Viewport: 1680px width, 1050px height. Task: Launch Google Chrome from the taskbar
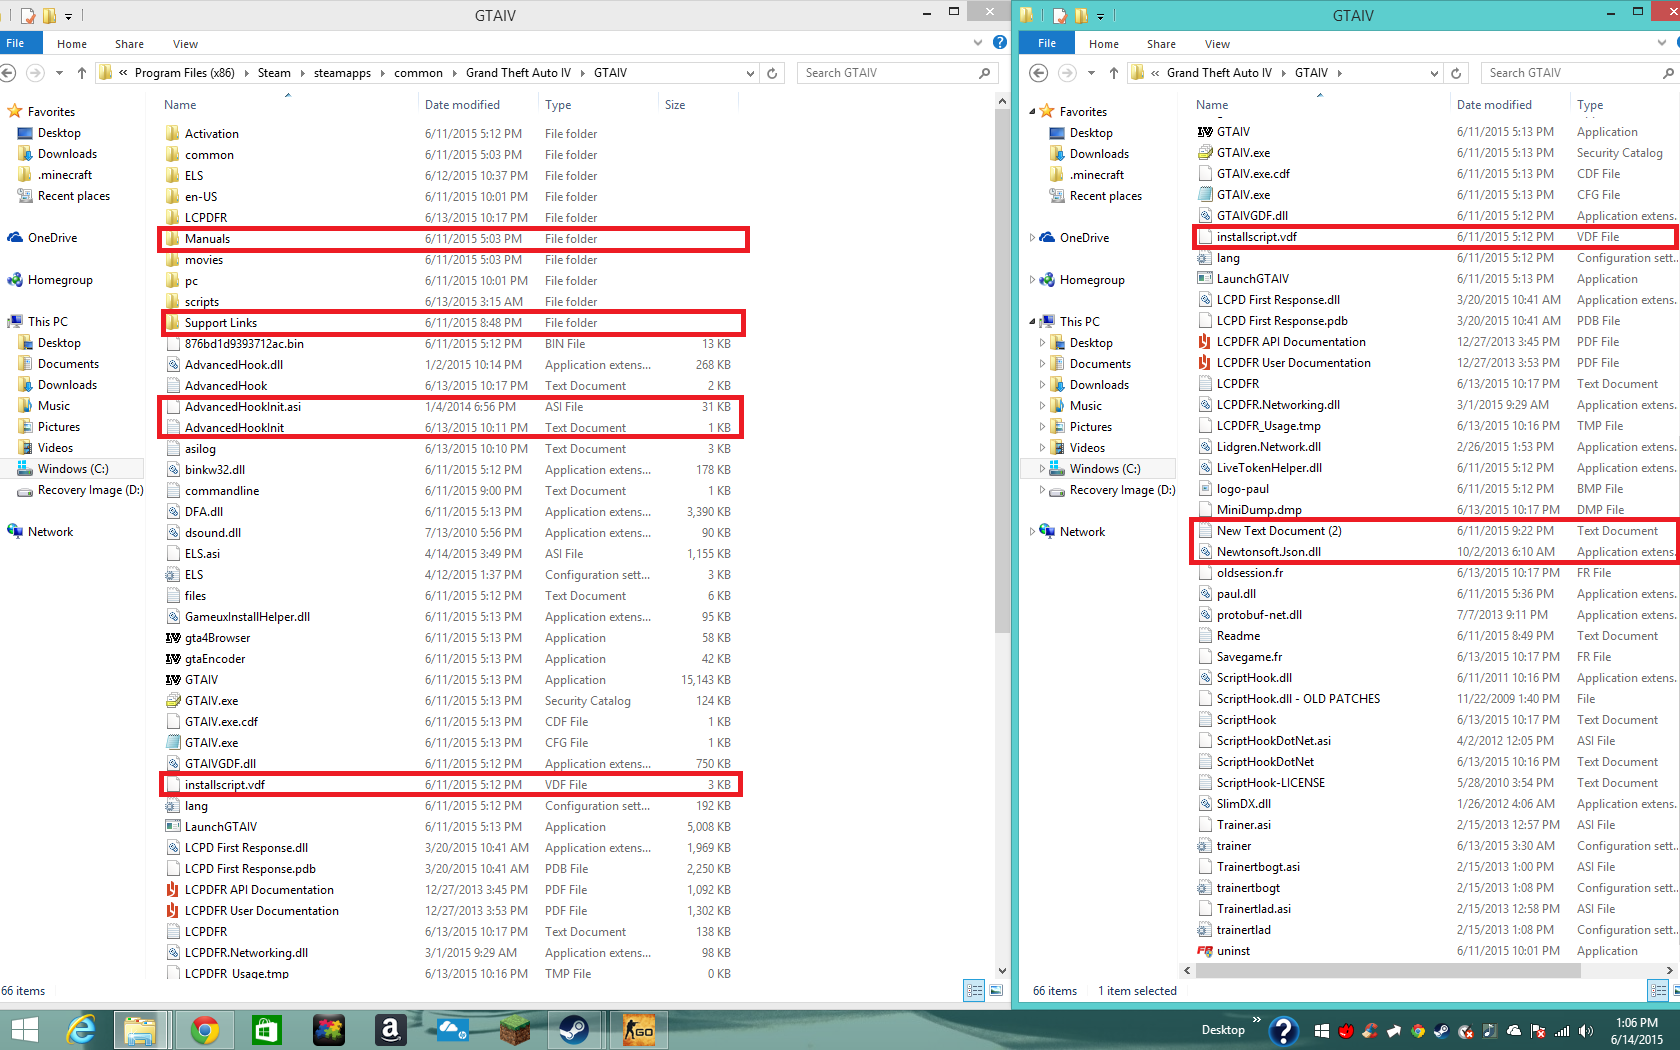205,1029
